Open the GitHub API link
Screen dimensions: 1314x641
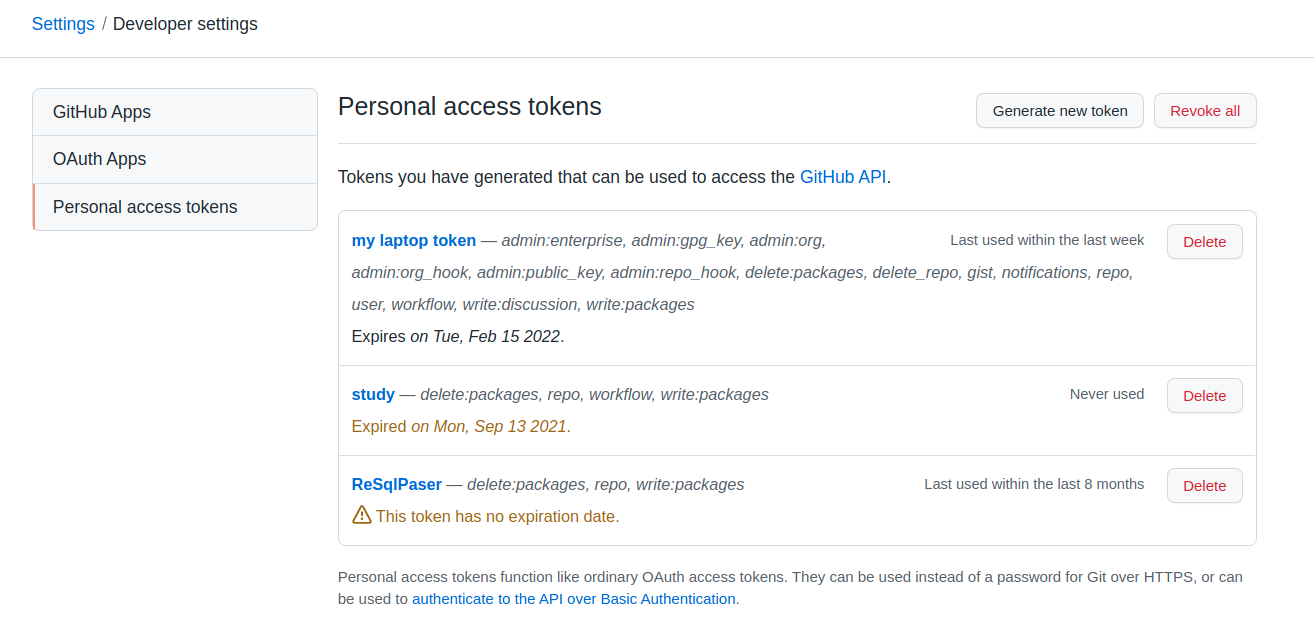coord(843,177)
